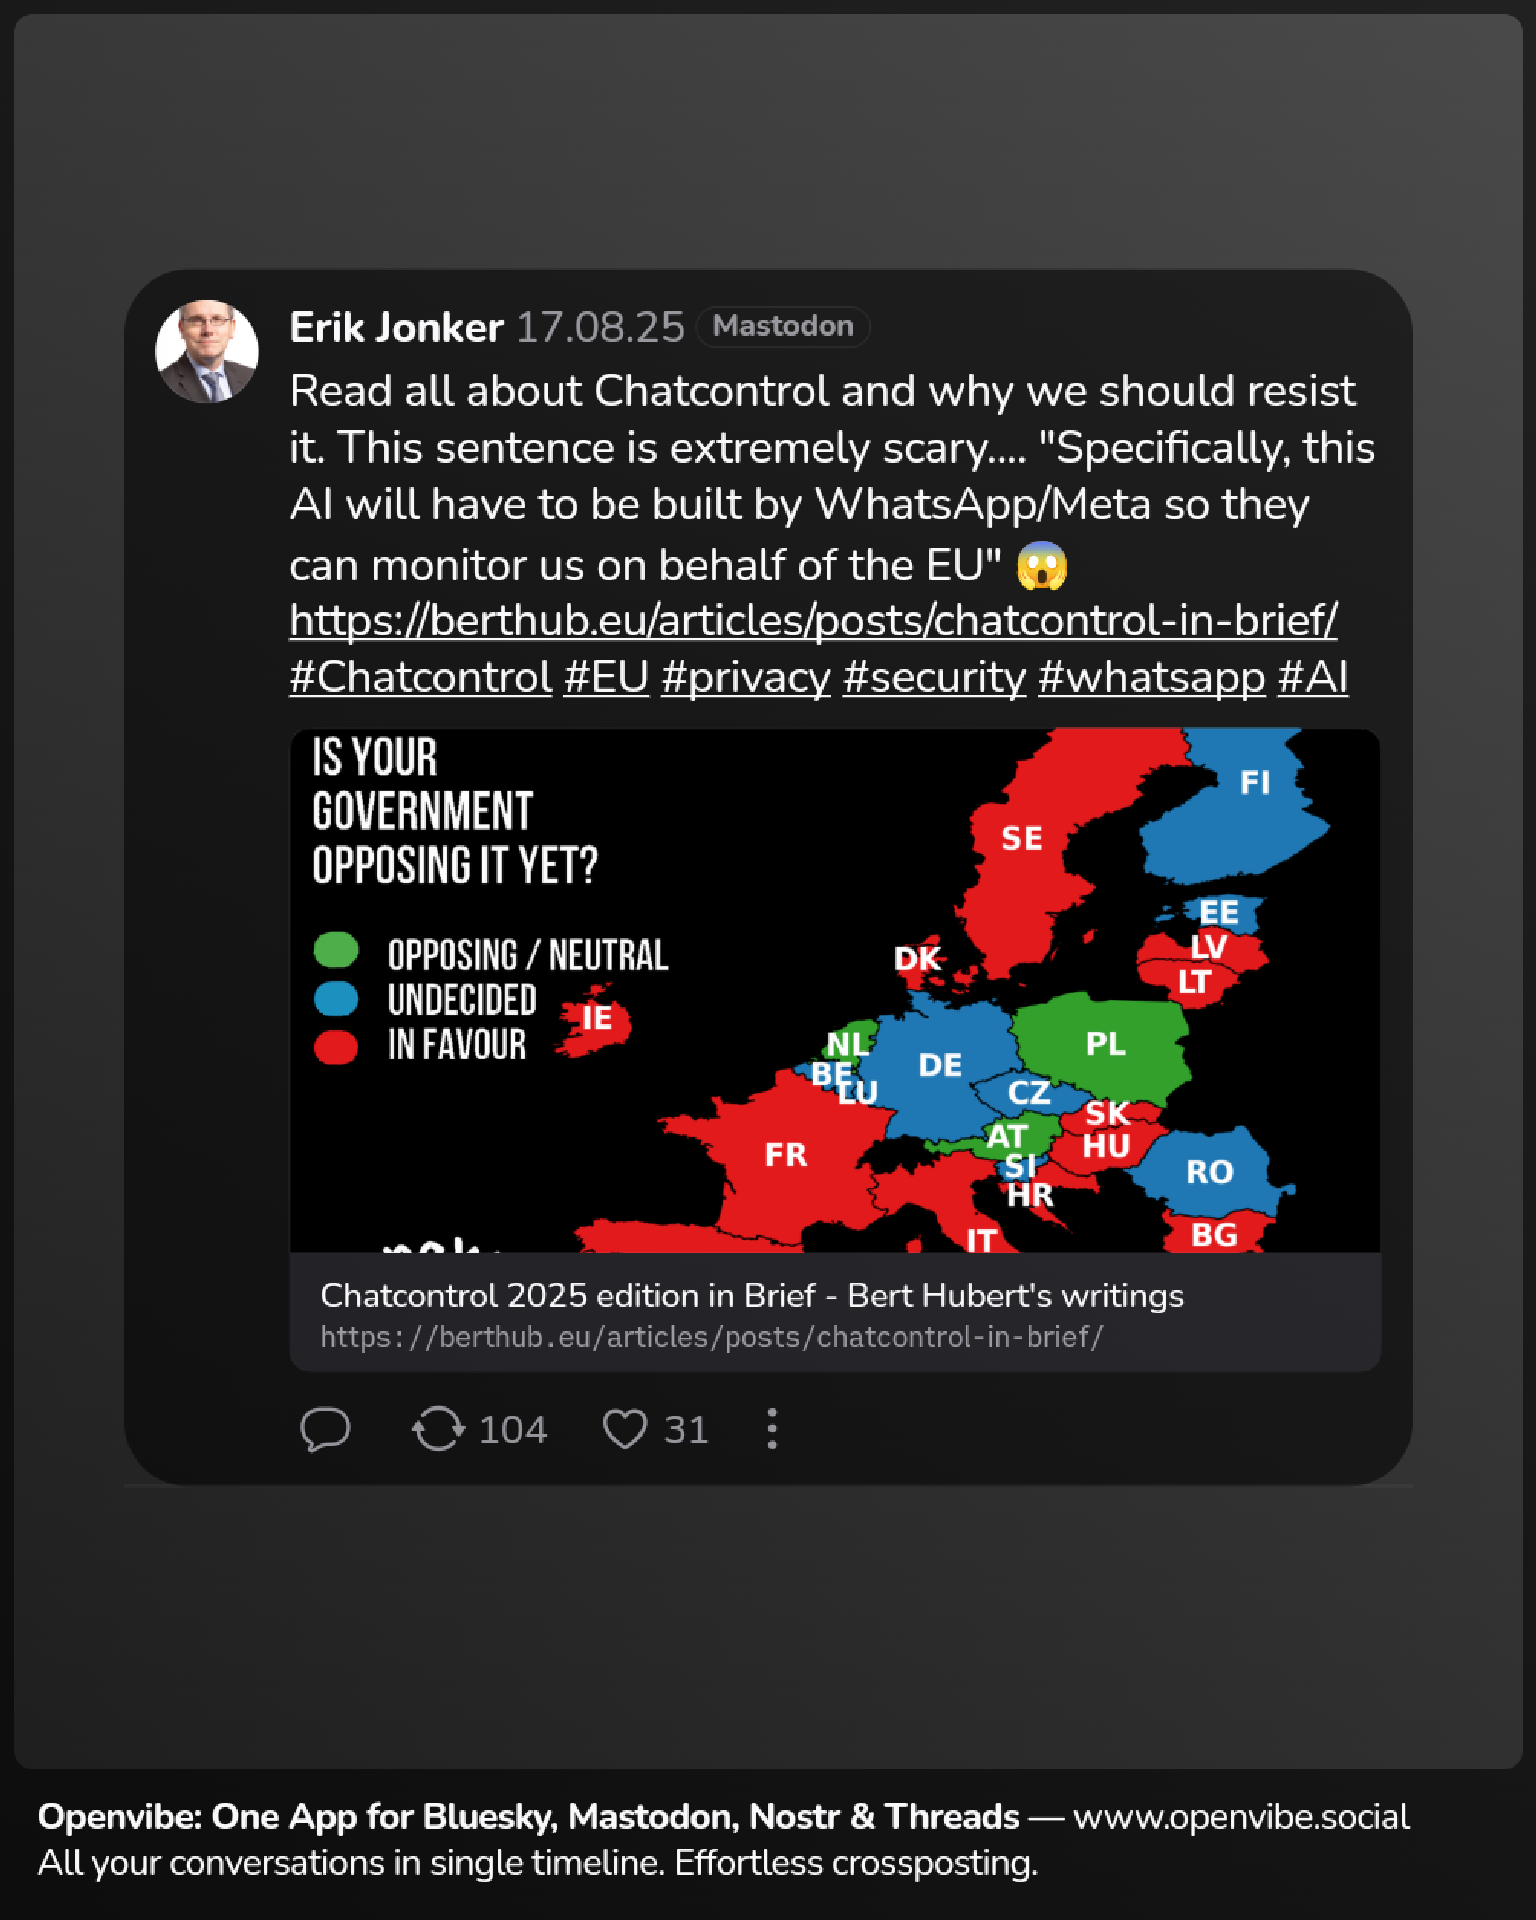This screenshot has height=1920, width=1536.
Task: Open the #security hashtag
Action: coord(934,678)
